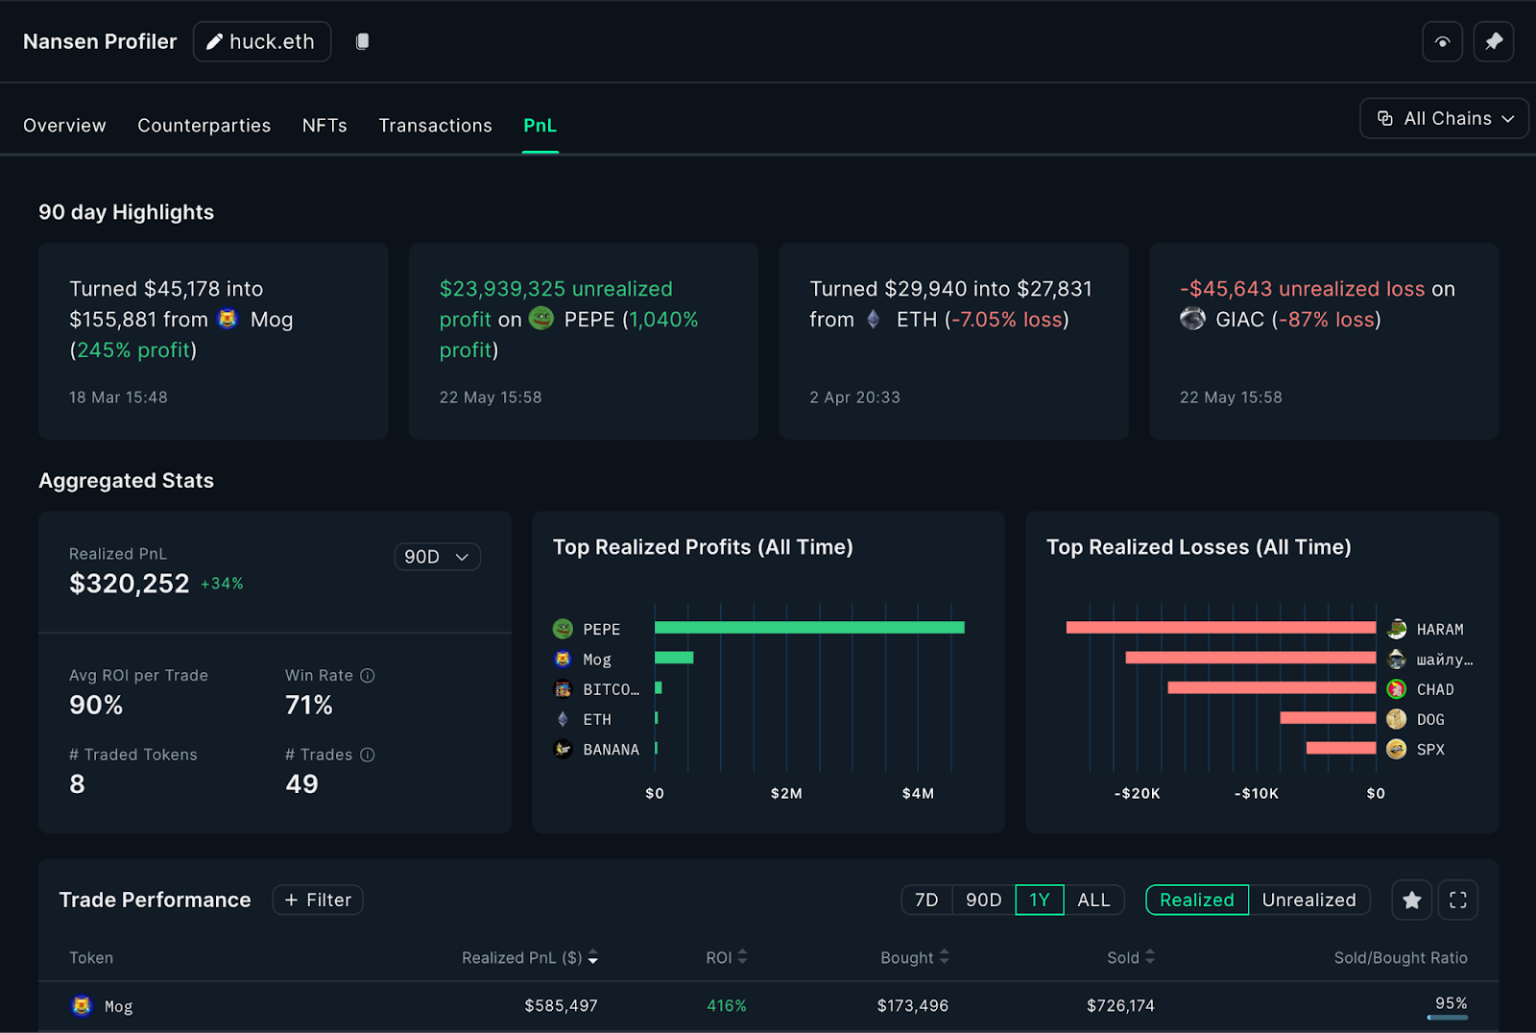Click the 245% profit text

(x=133, y=350)
